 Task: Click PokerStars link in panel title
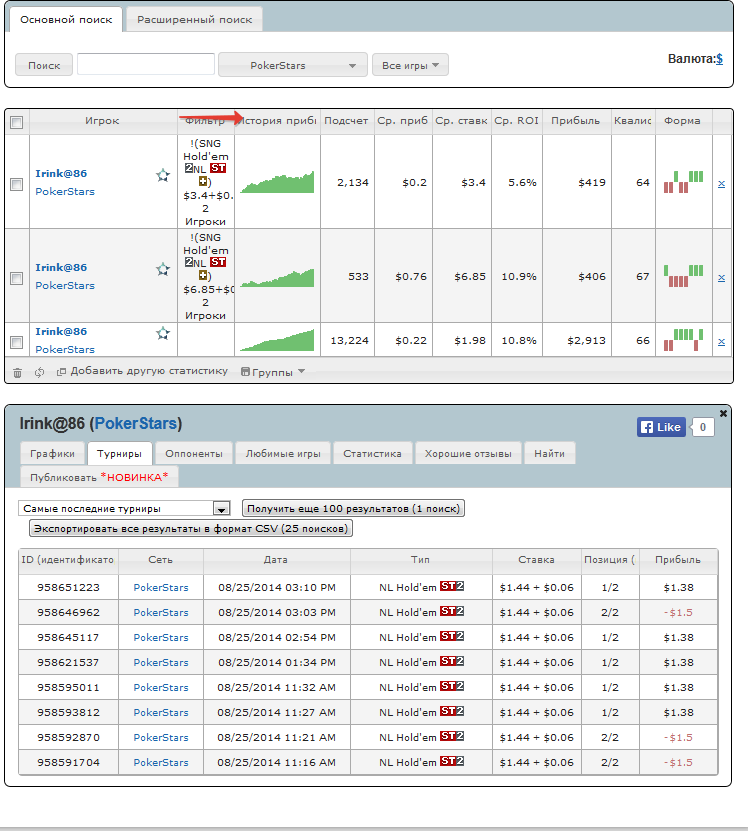click(135, 423)
